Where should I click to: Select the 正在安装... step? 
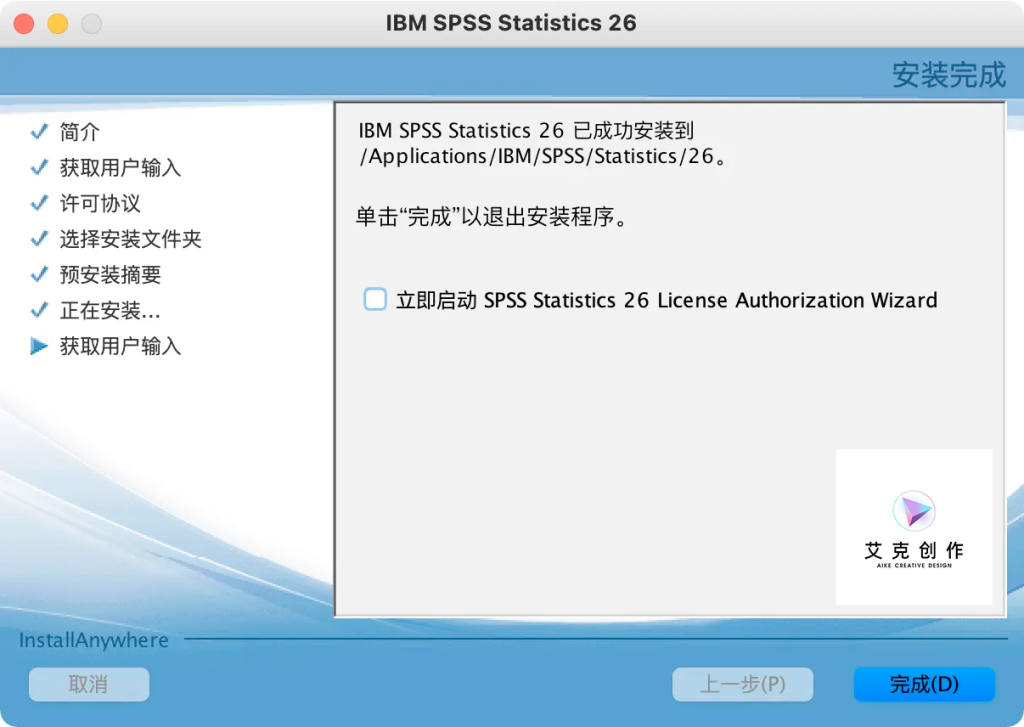(x=110, y=310)
